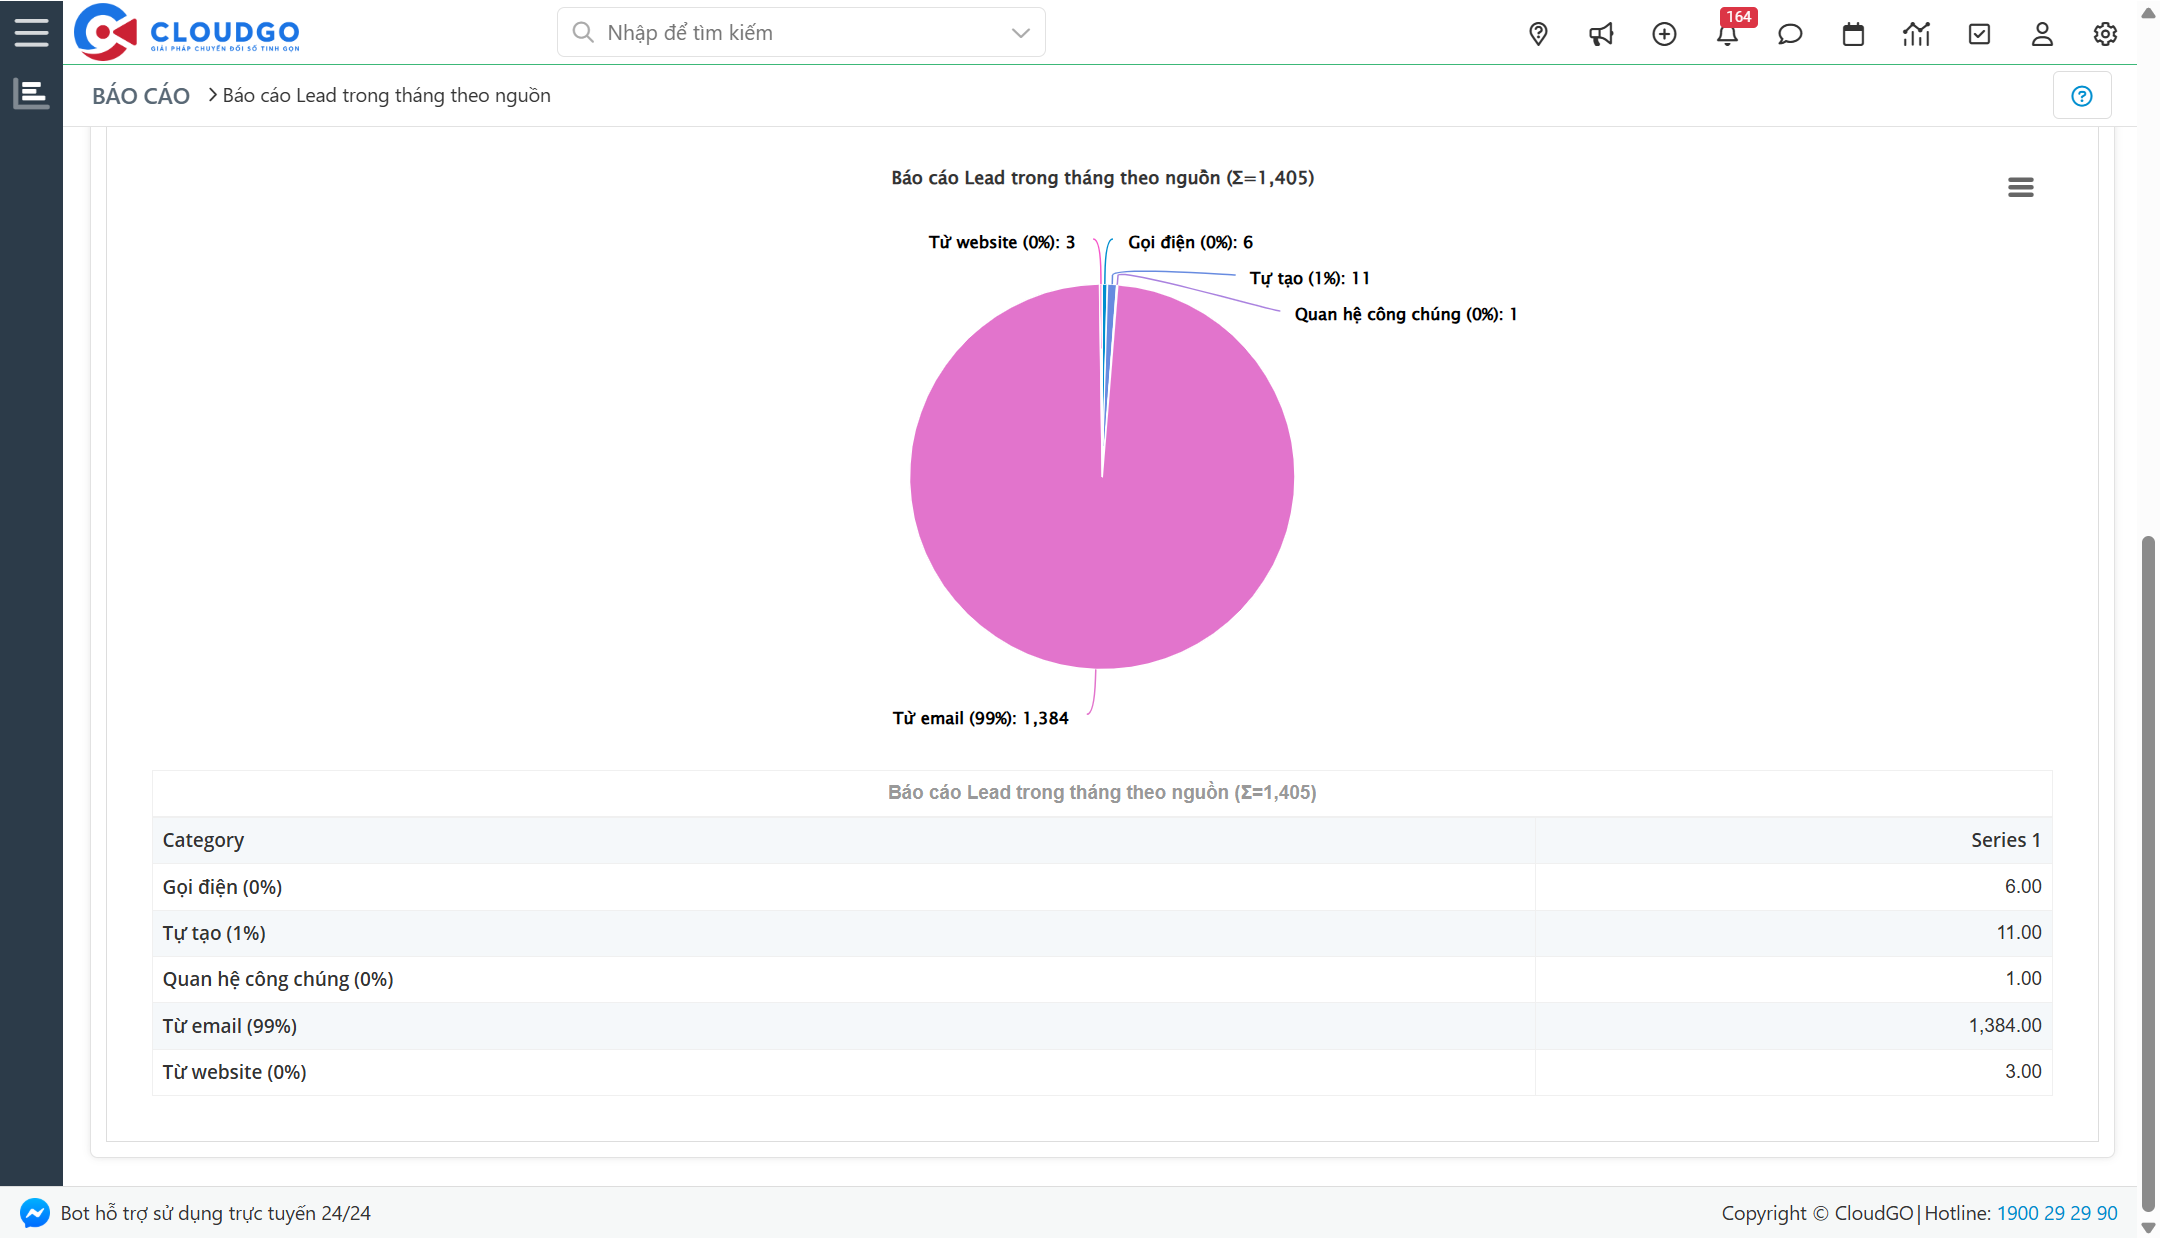This screenshot has width=2160, height=1238.
Task: Expand the main navigation hamburger menu
Action: 31,31
